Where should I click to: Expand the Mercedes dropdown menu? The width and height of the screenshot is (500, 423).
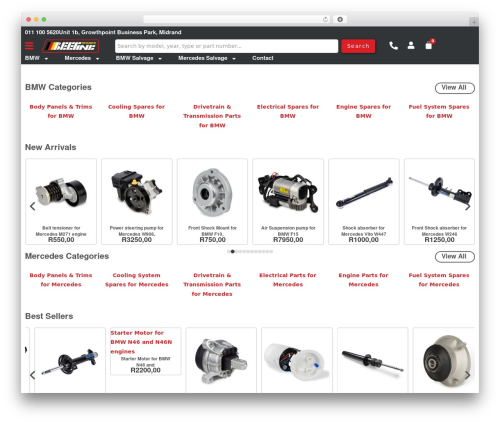(x=82, y=58)
